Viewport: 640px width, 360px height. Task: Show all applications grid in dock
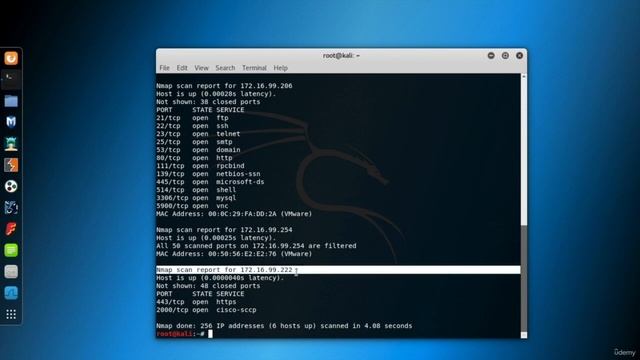[x=11, y=314]
